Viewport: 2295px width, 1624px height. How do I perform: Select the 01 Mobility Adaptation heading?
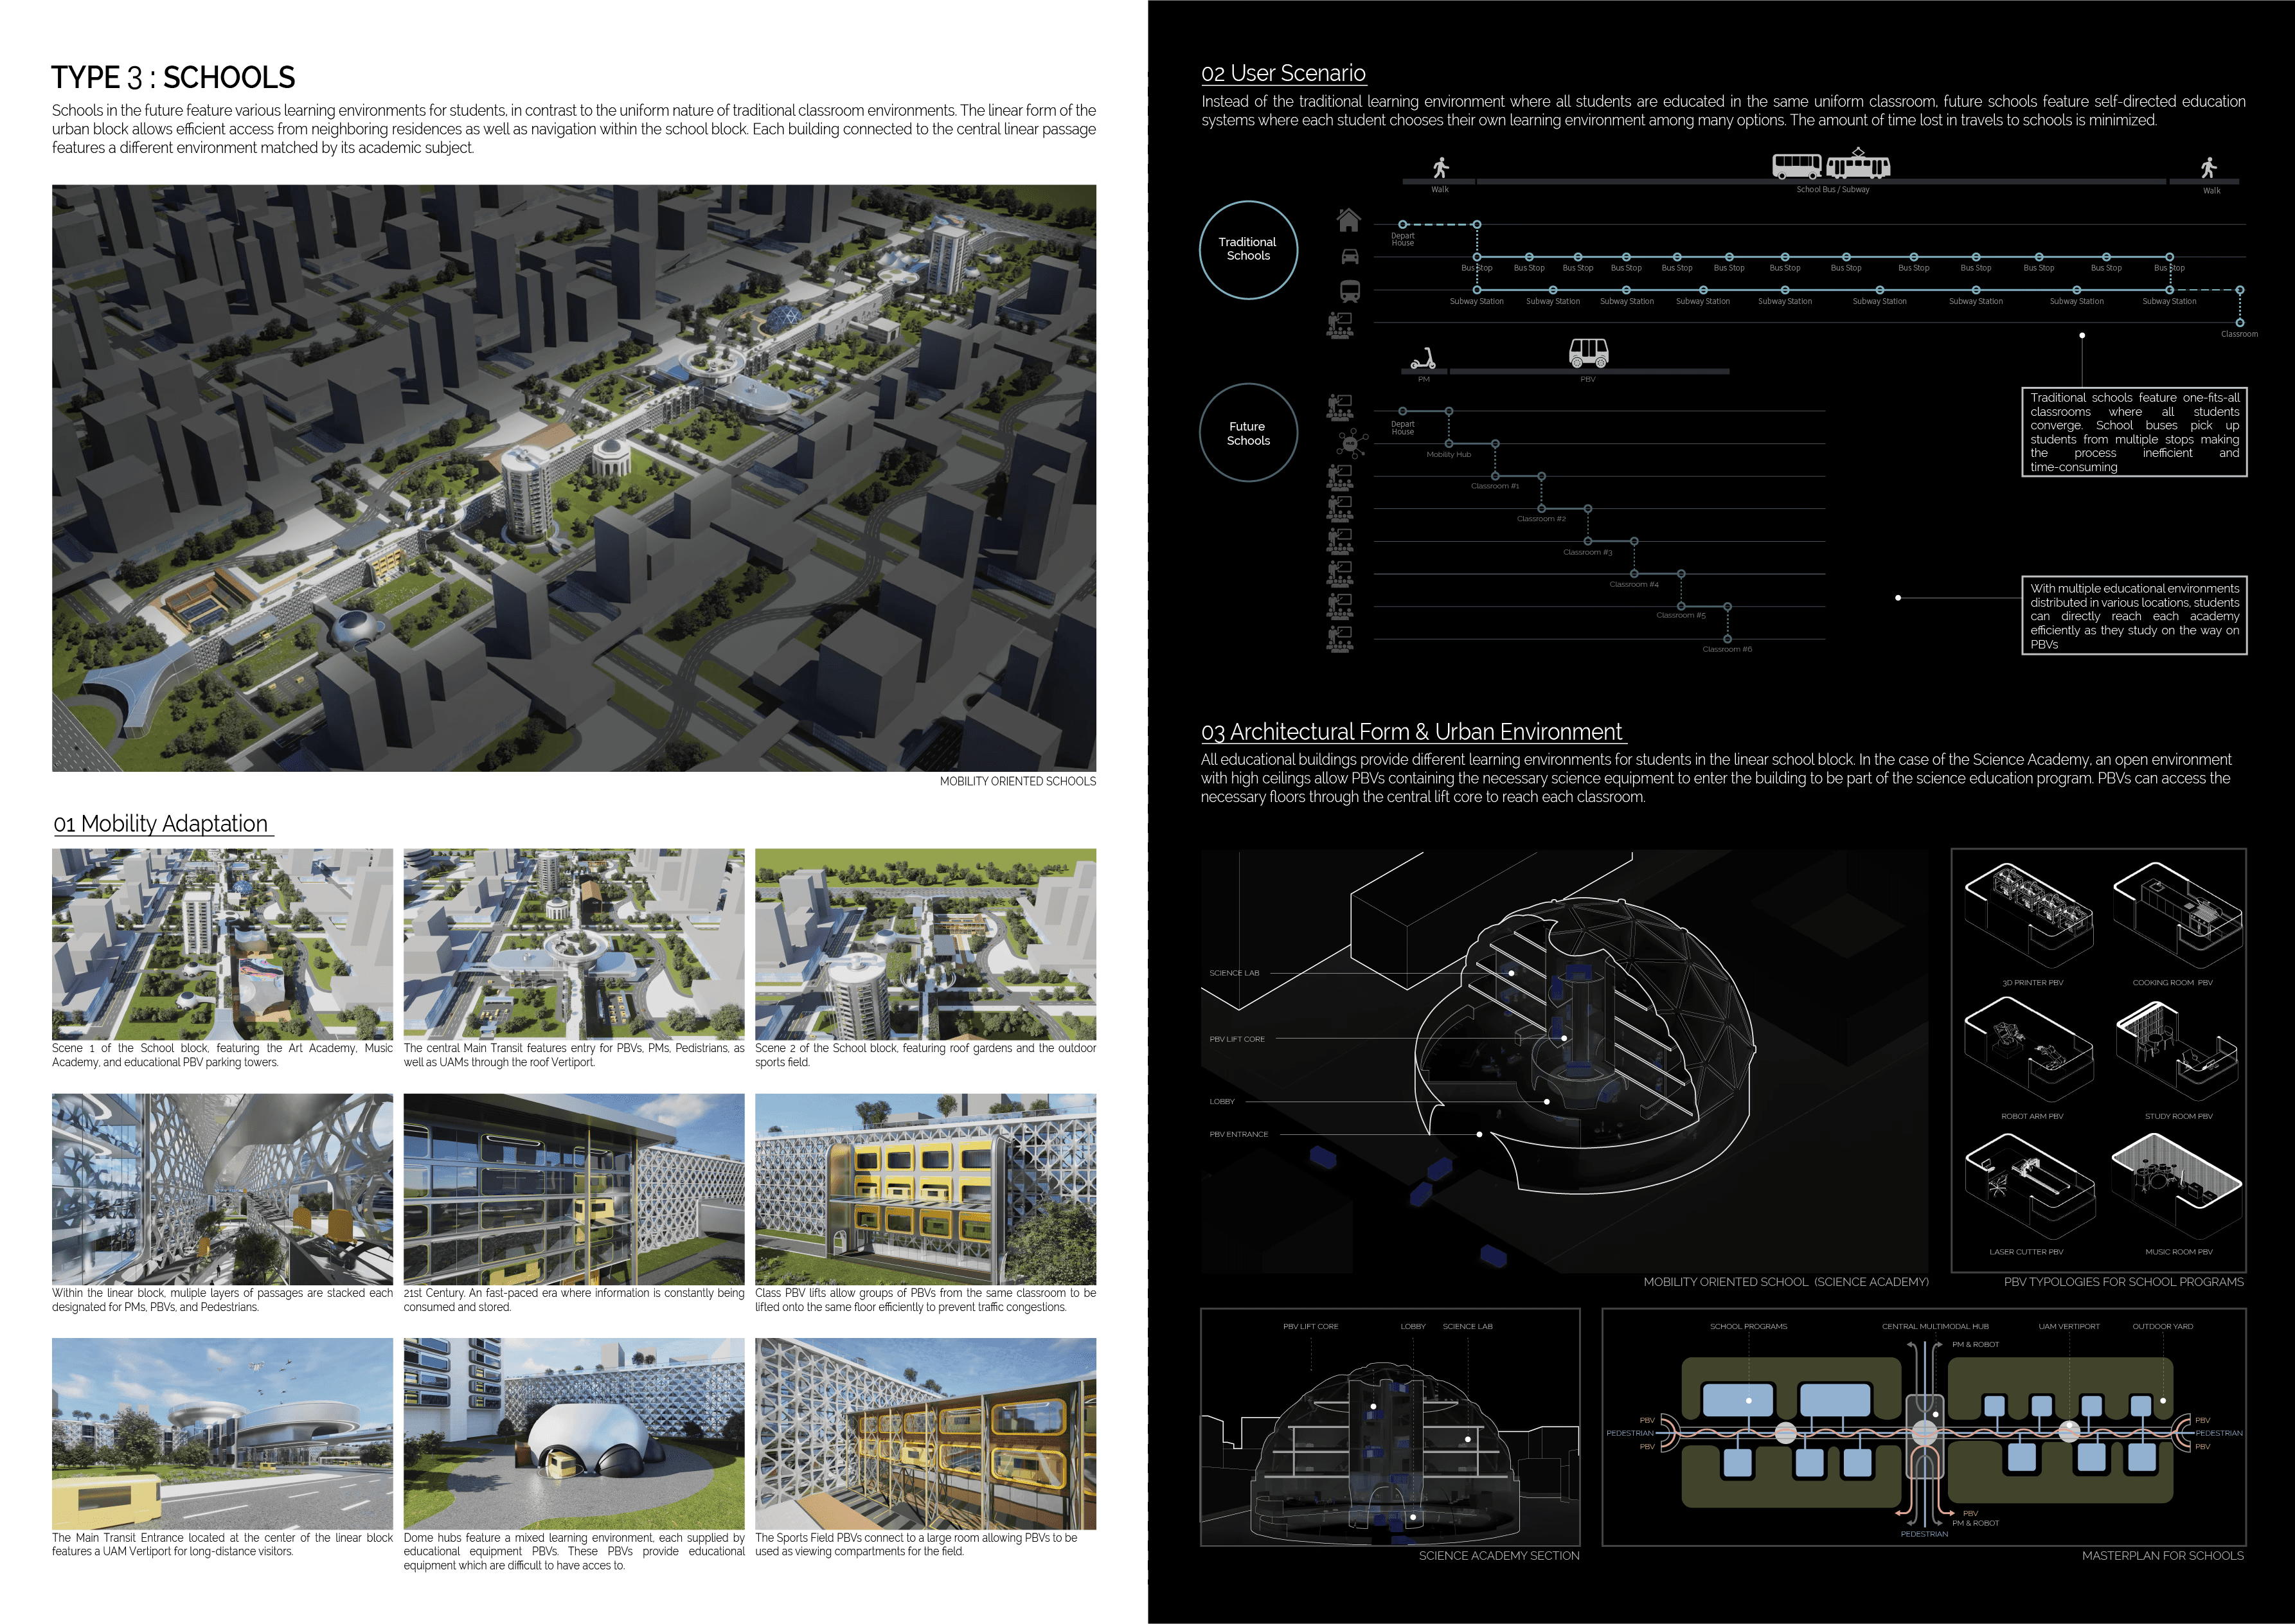coord(161,824)
